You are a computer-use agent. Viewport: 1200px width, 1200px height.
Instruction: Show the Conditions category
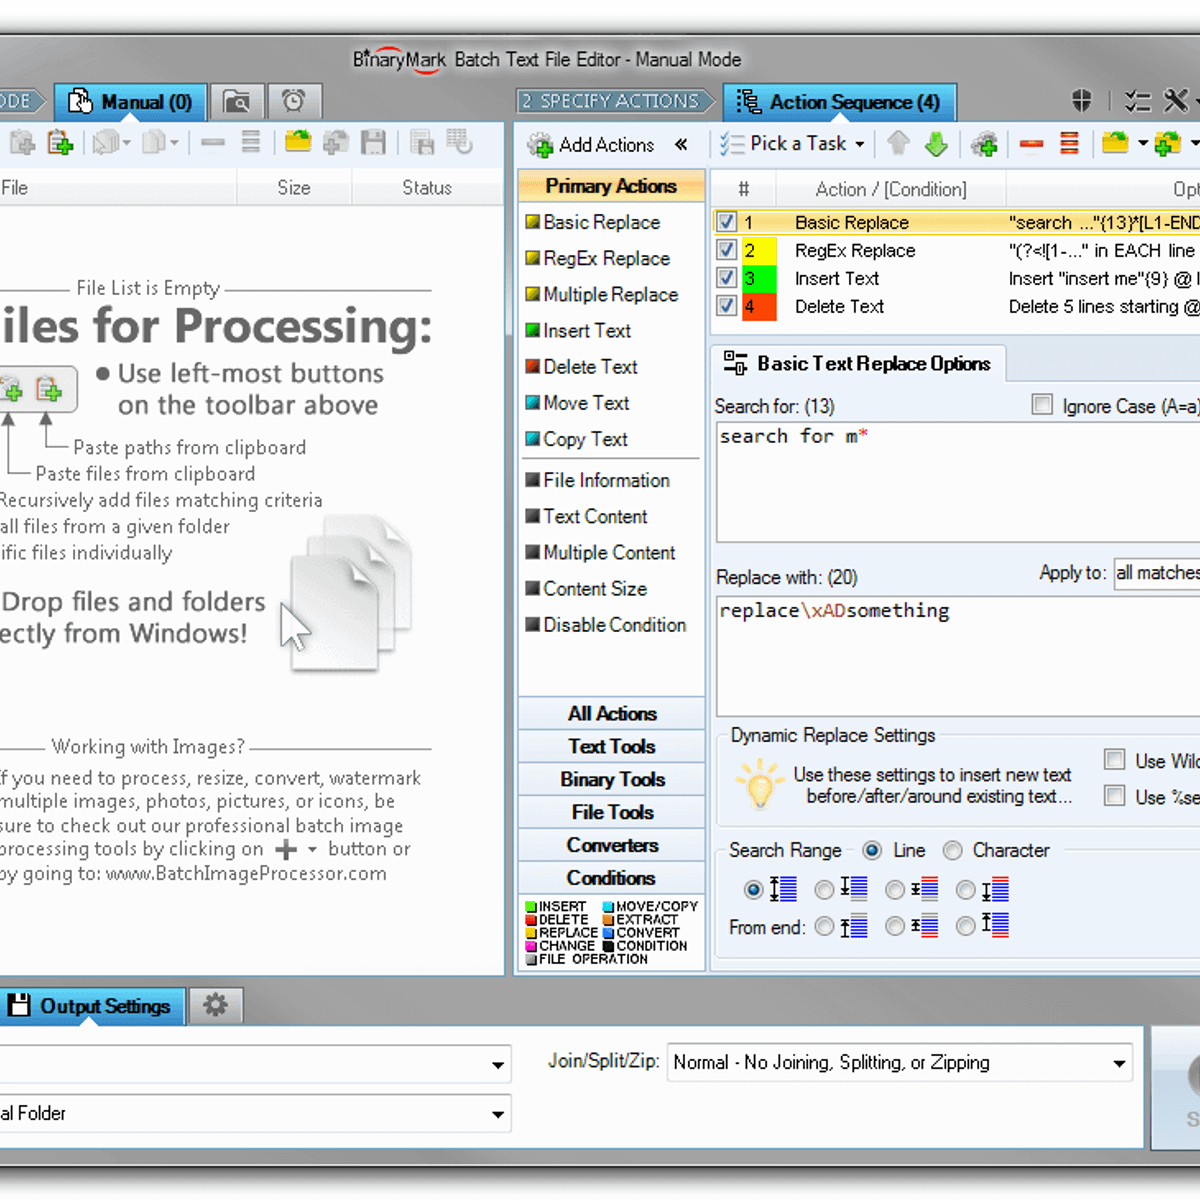coord(612,878)
